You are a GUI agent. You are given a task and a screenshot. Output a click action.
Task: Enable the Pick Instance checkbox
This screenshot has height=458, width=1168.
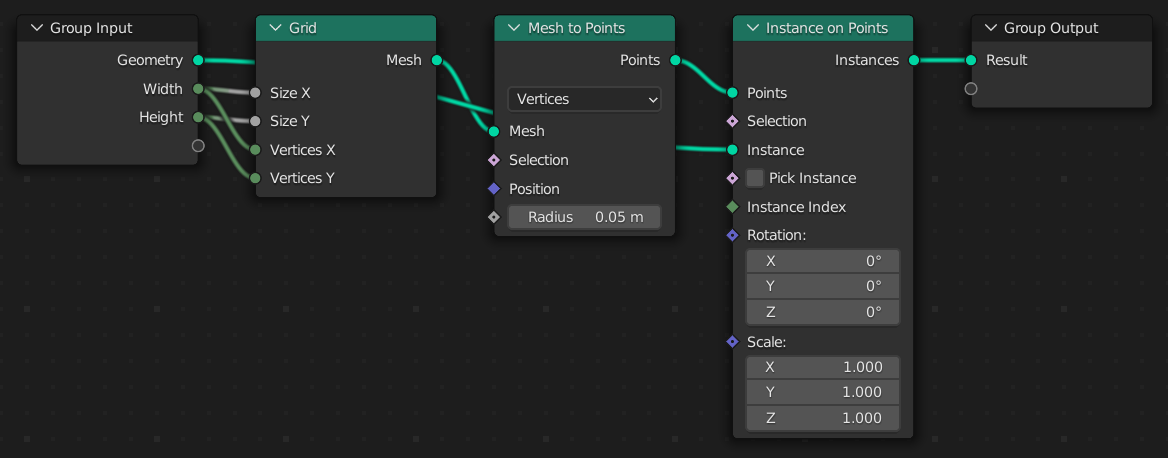coord(755,178)
